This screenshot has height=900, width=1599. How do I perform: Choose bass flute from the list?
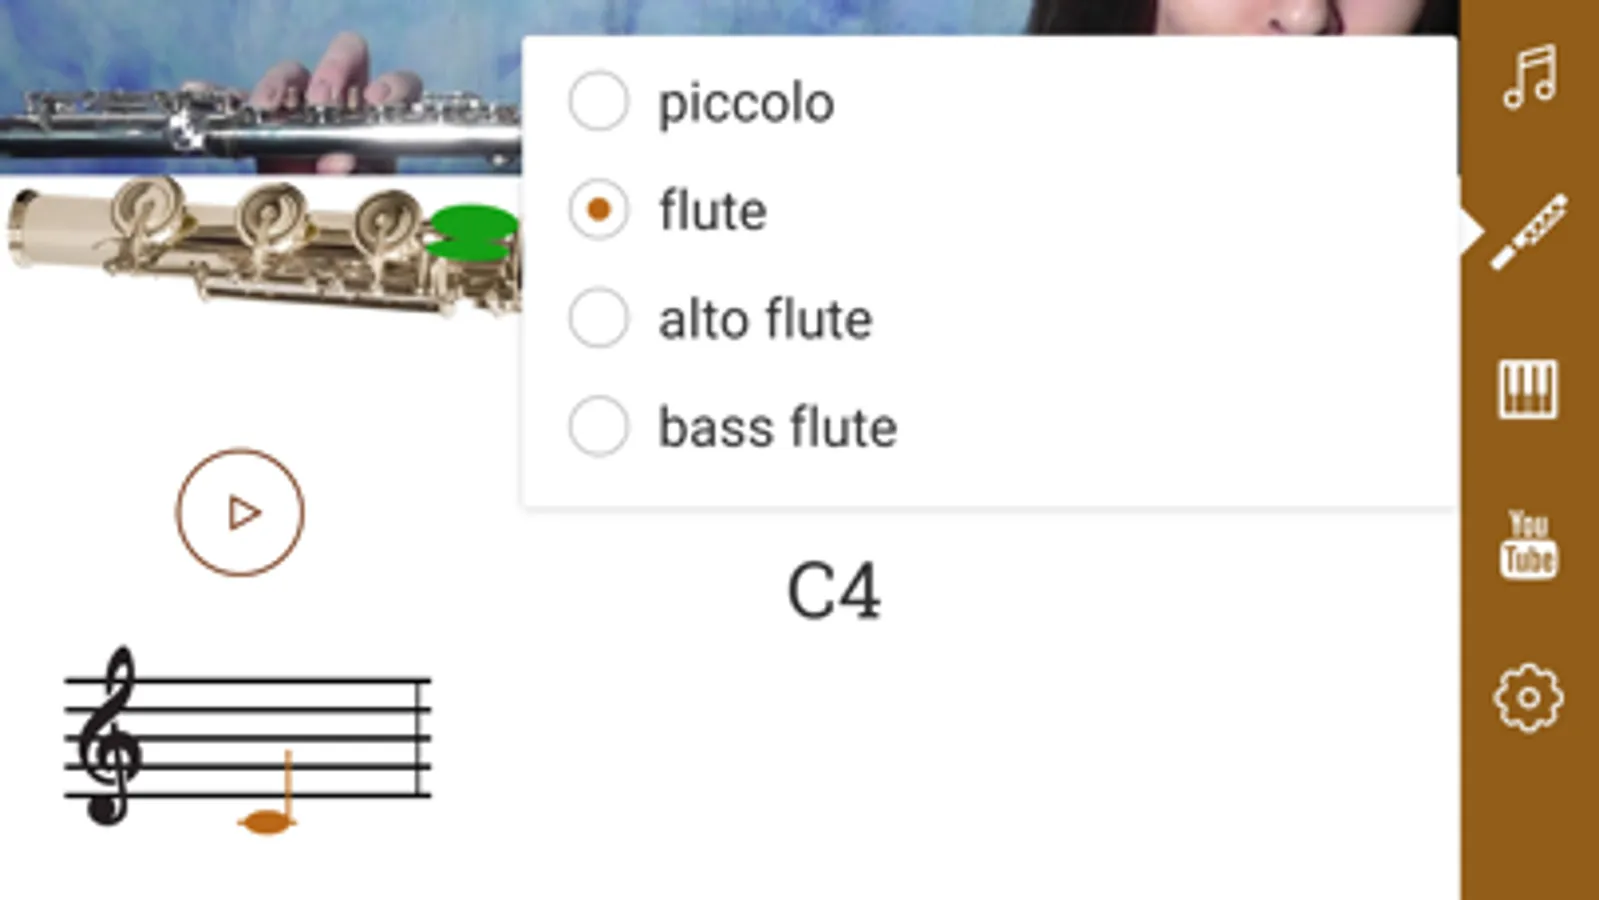click(598, 426)
